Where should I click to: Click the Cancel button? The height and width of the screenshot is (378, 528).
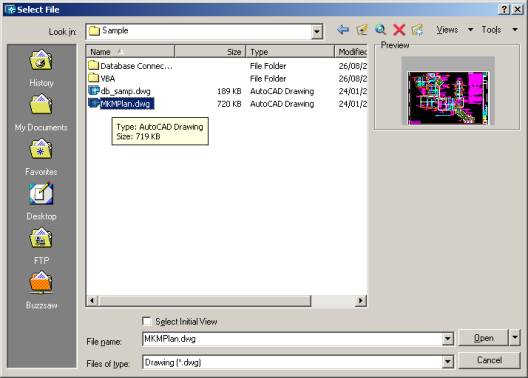[489, 360]
